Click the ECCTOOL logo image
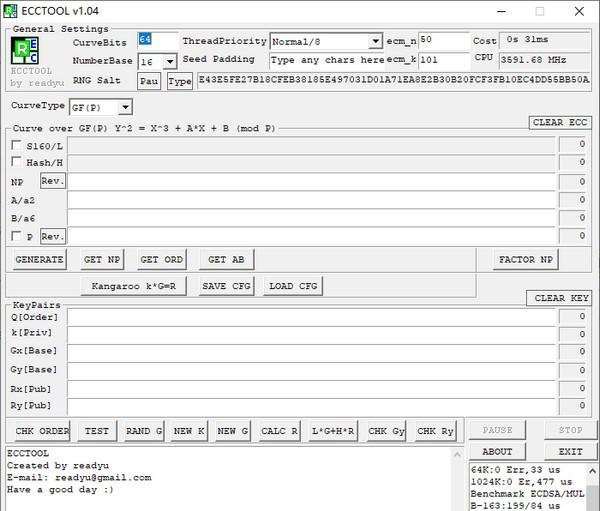 [x=25, y=50]
